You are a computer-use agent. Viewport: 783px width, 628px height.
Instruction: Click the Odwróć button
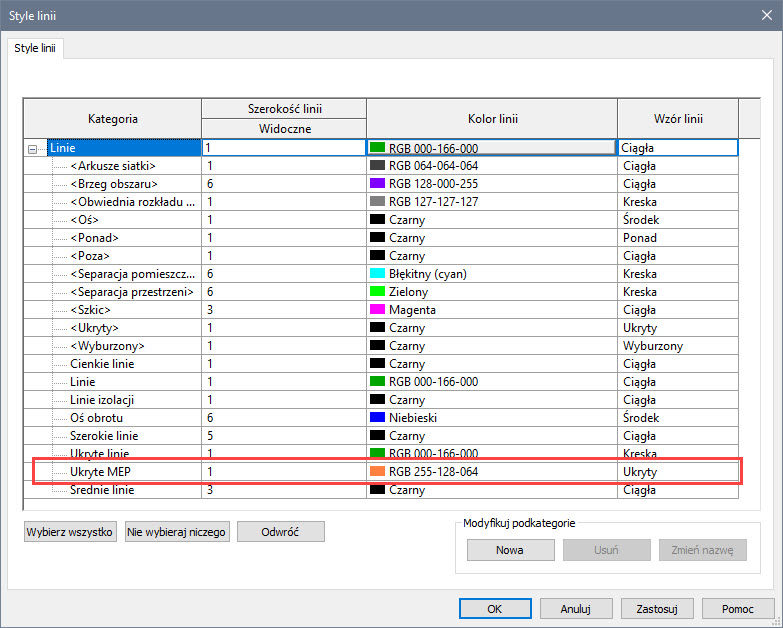[281, 532]
